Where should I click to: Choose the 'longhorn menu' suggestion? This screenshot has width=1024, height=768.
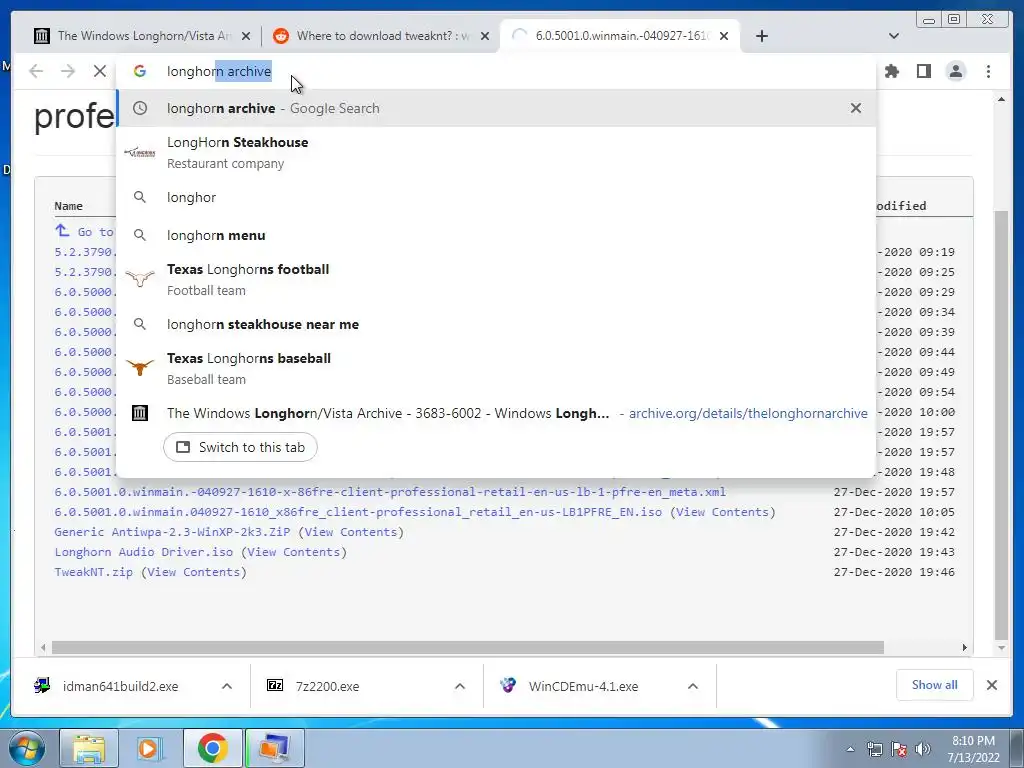pyautogui.click(x=496, y=235)
